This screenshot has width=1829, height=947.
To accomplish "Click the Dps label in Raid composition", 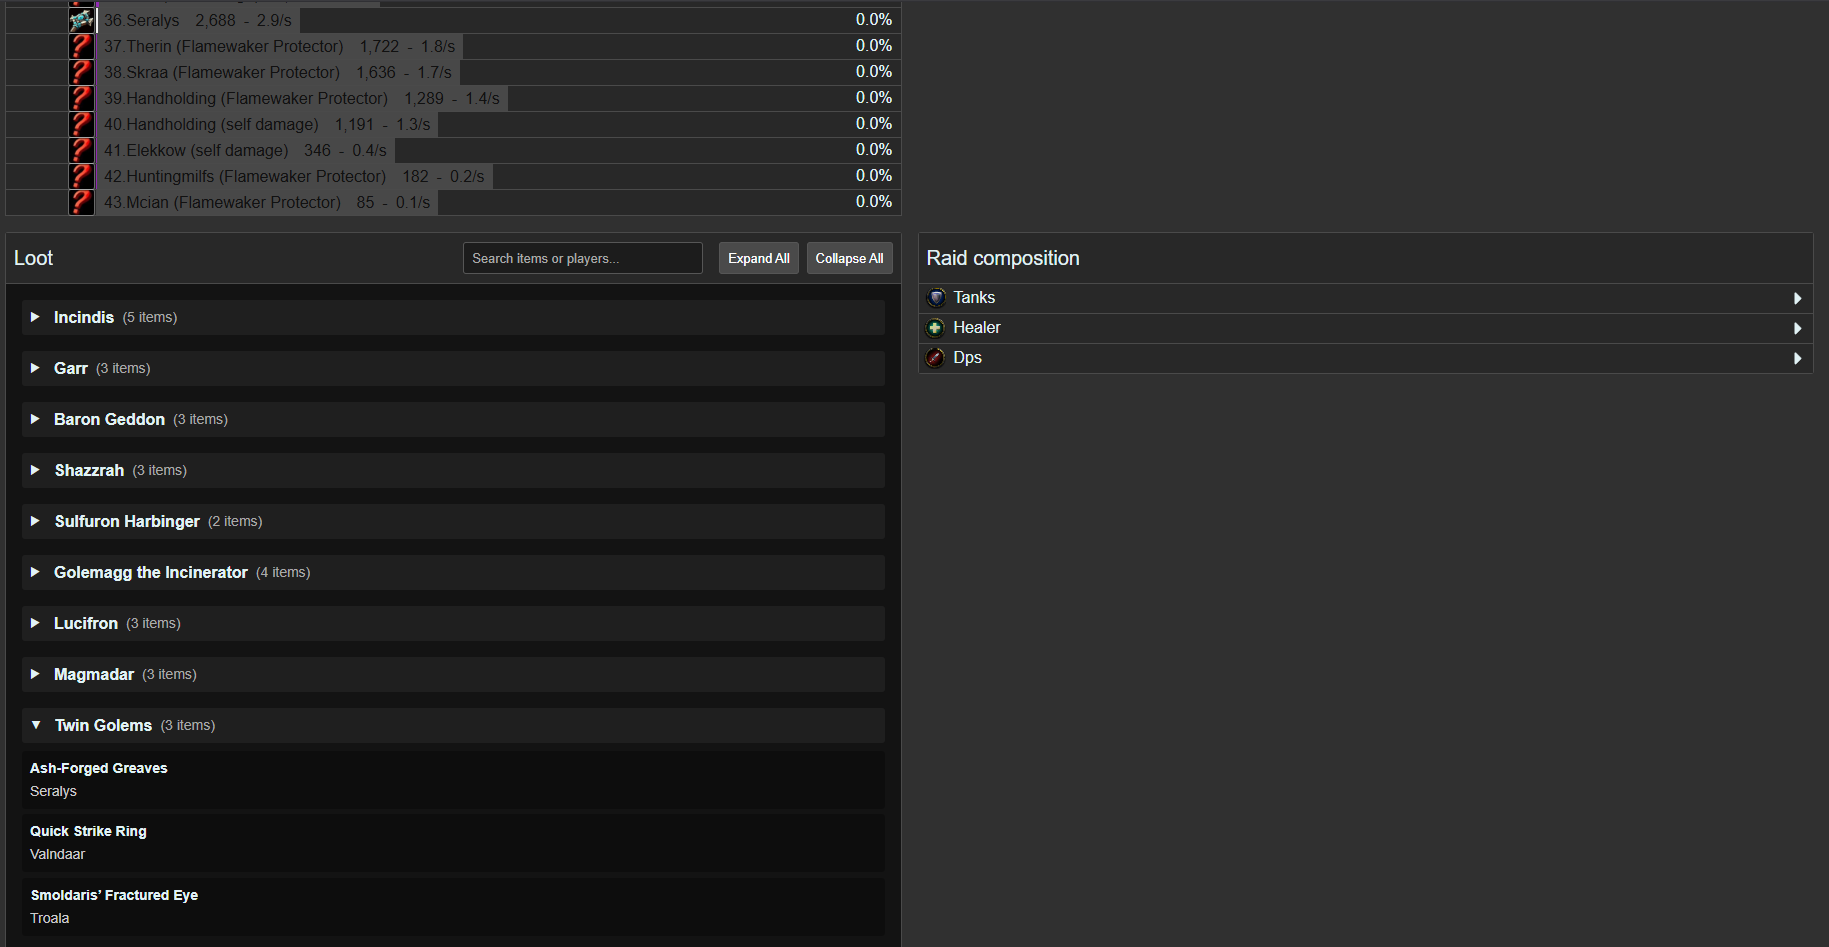I will pos(967,358).
